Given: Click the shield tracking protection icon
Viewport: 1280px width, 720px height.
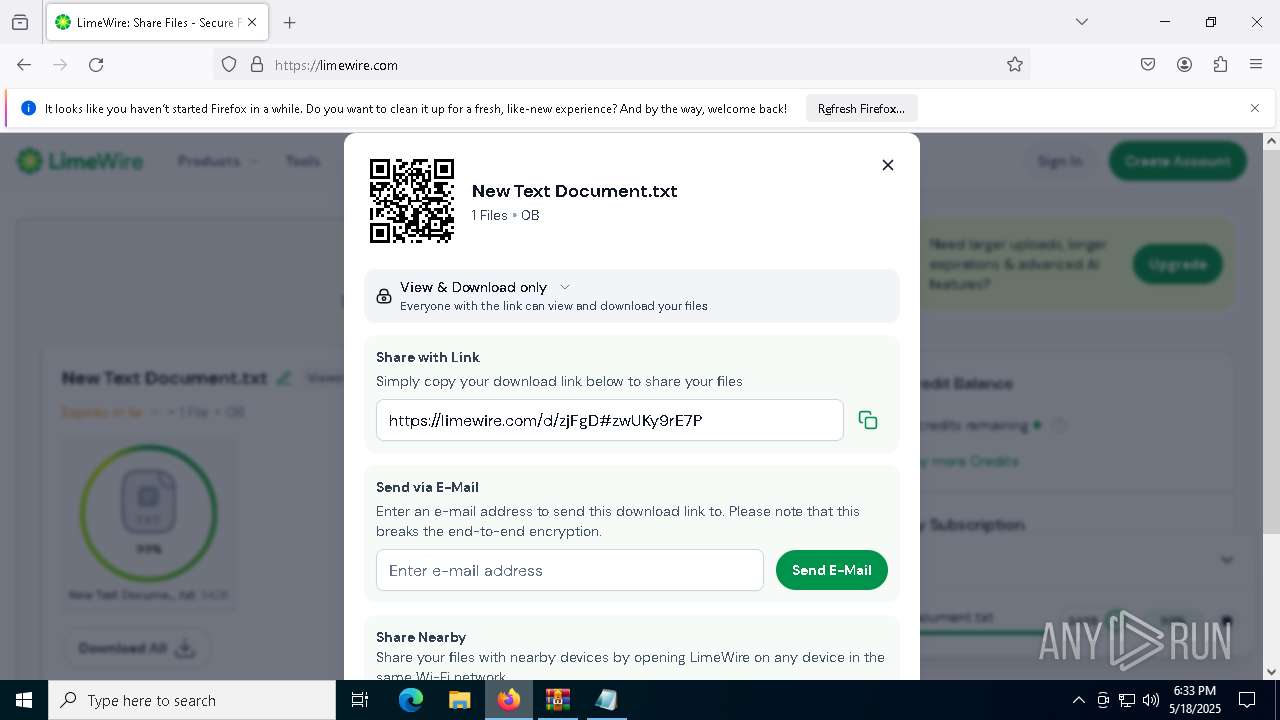Looking at the screenshot, I should (x=229, y=65).
